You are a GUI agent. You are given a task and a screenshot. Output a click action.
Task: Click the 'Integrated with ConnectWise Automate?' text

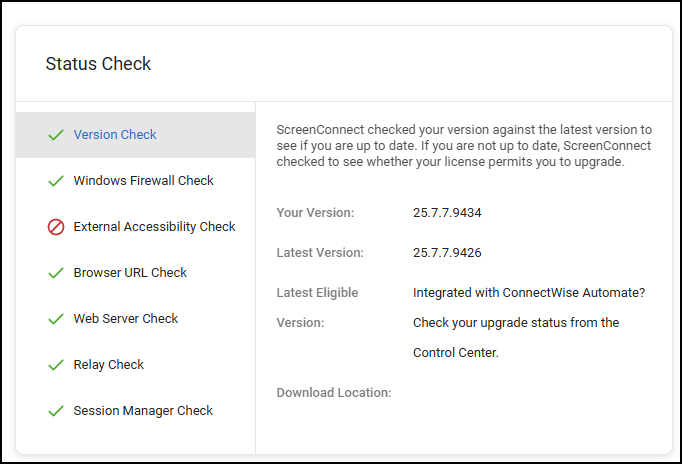pyautogui.click(x=528, y=293)
